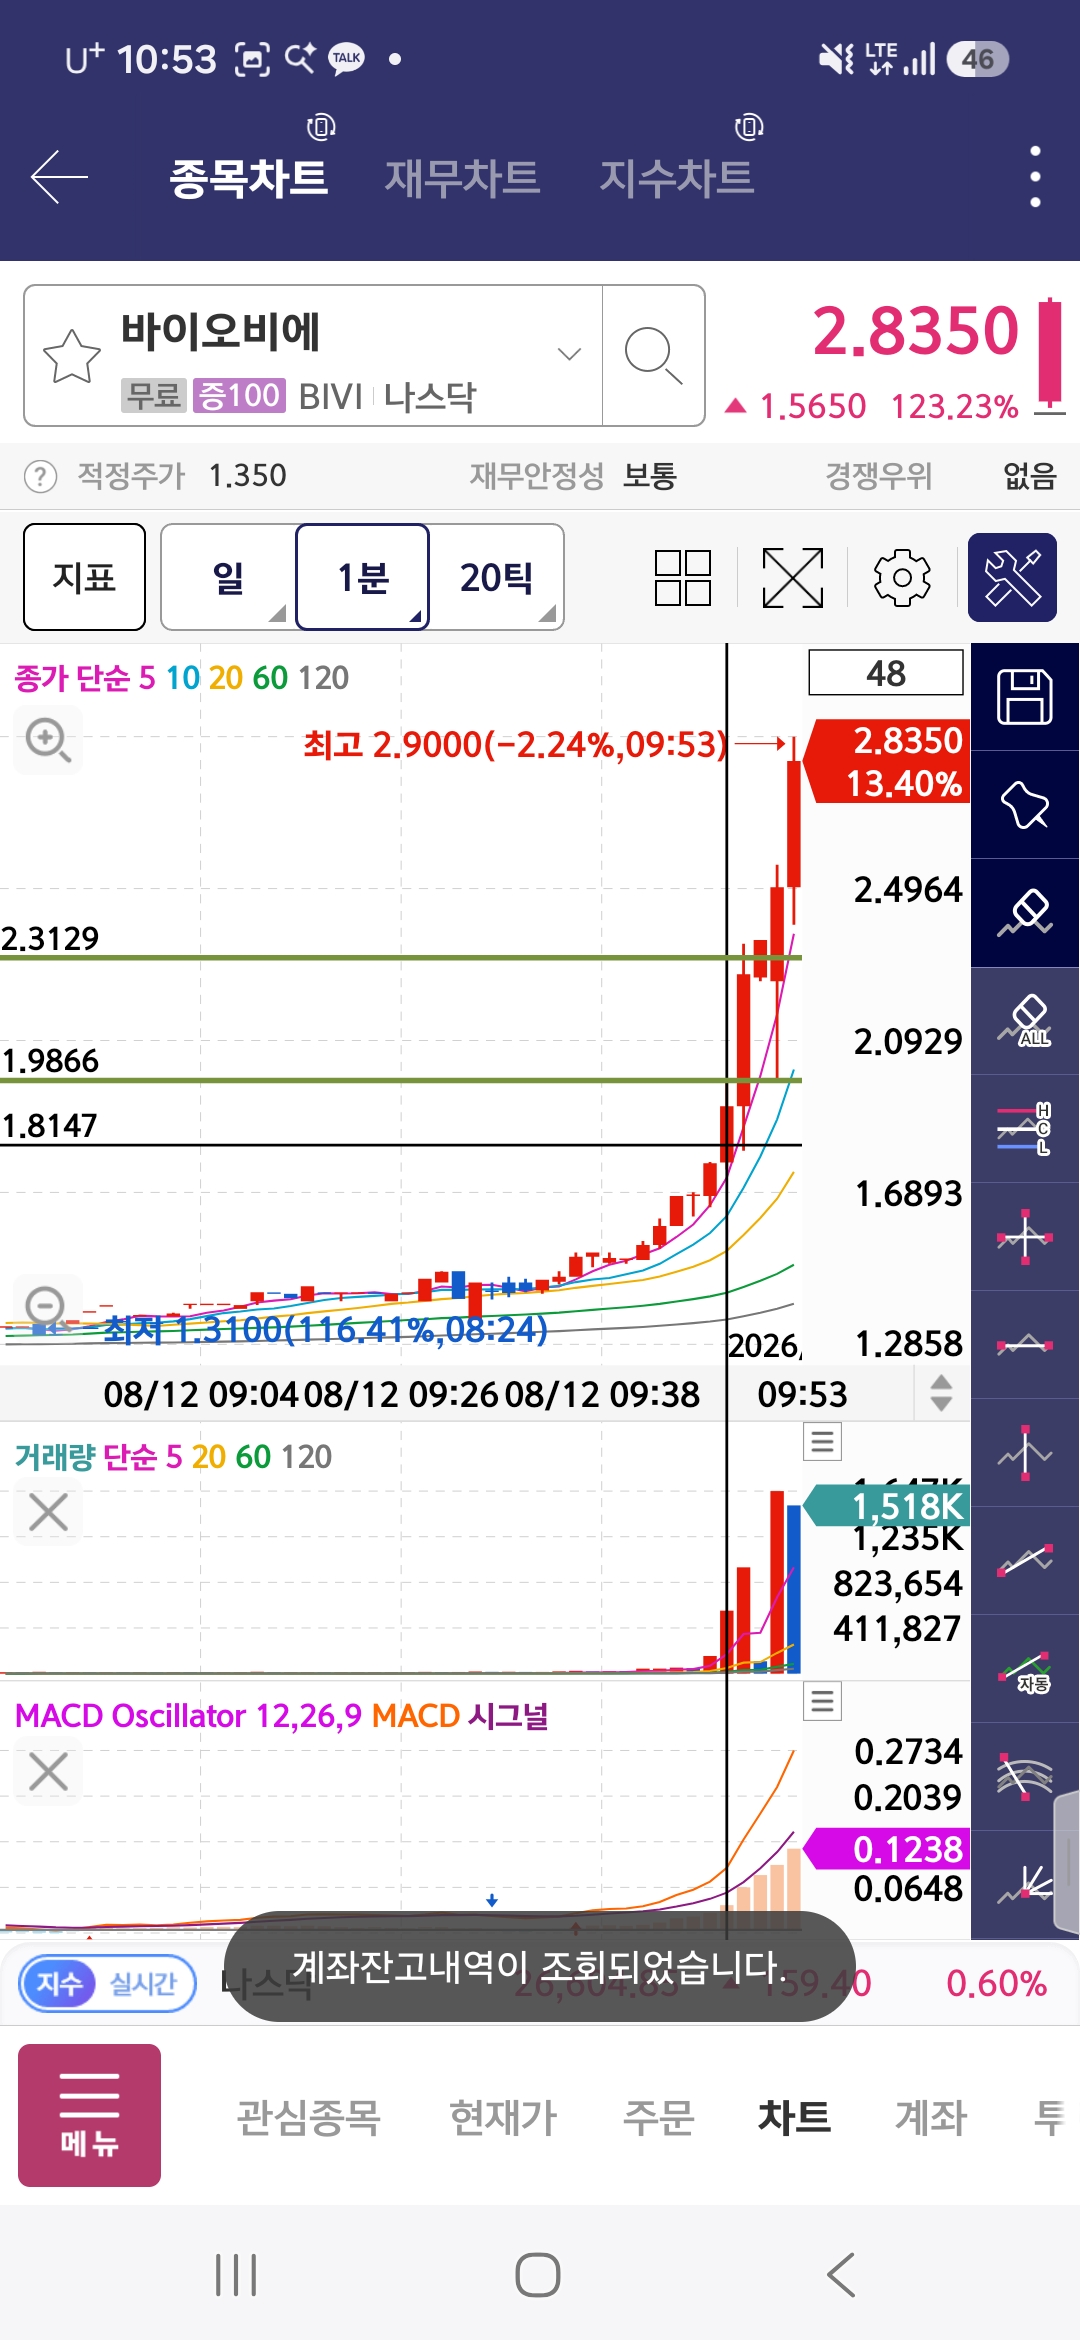1080x2340 pixels.
Task: Go back with the top-left arrow
Action: tap(60, 177)
